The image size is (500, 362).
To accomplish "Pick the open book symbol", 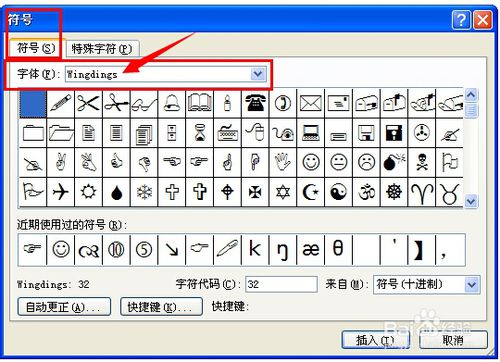I will [x=199, y=103].
